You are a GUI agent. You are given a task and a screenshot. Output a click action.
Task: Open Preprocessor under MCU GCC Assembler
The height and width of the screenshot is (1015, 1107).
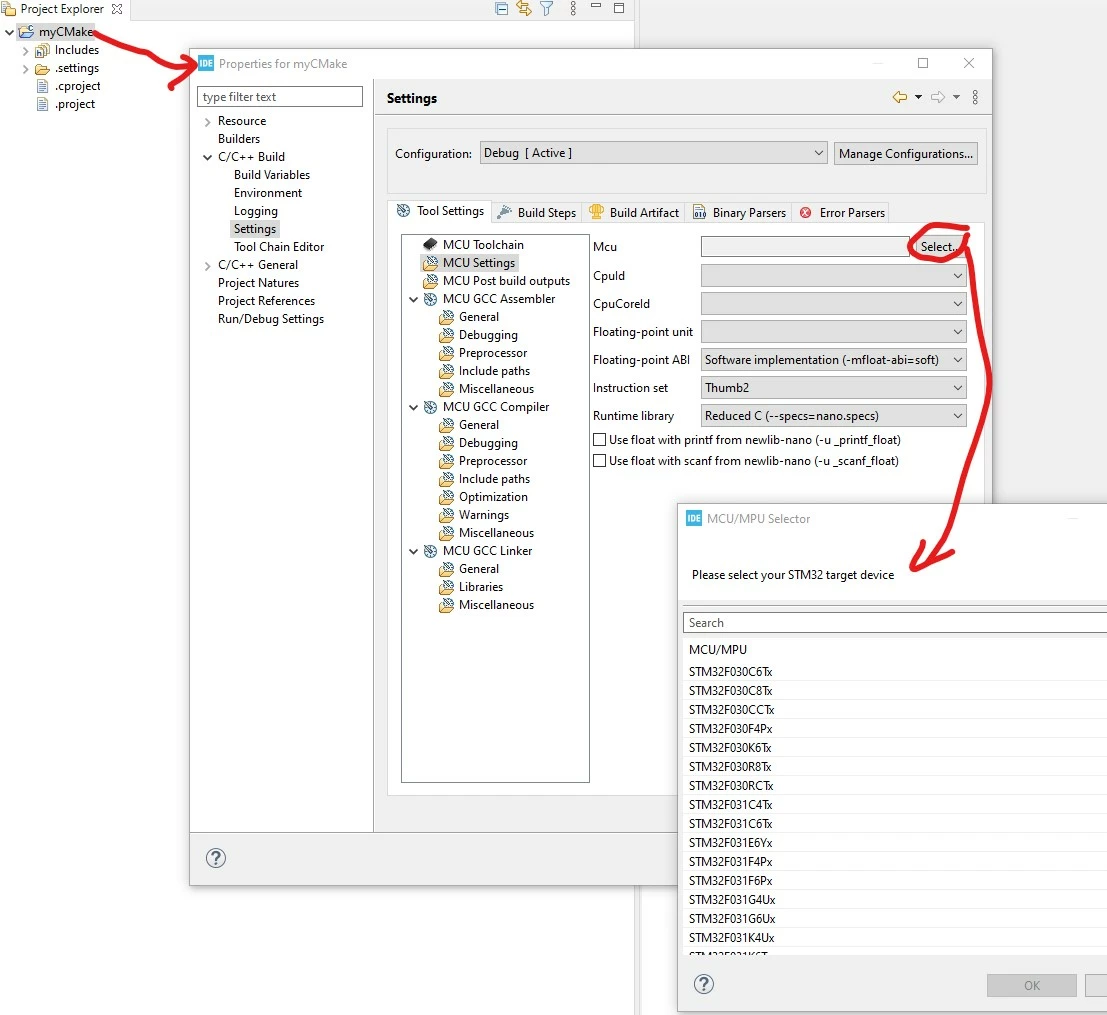(493, 353)
